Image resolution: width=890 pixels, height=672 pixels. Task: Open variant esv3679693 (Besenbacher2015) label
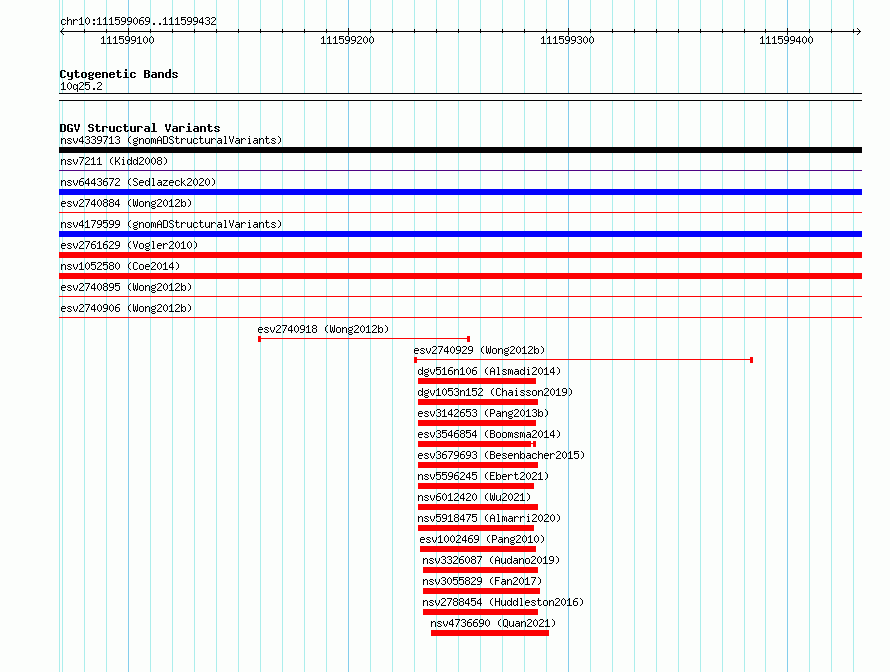501,455
